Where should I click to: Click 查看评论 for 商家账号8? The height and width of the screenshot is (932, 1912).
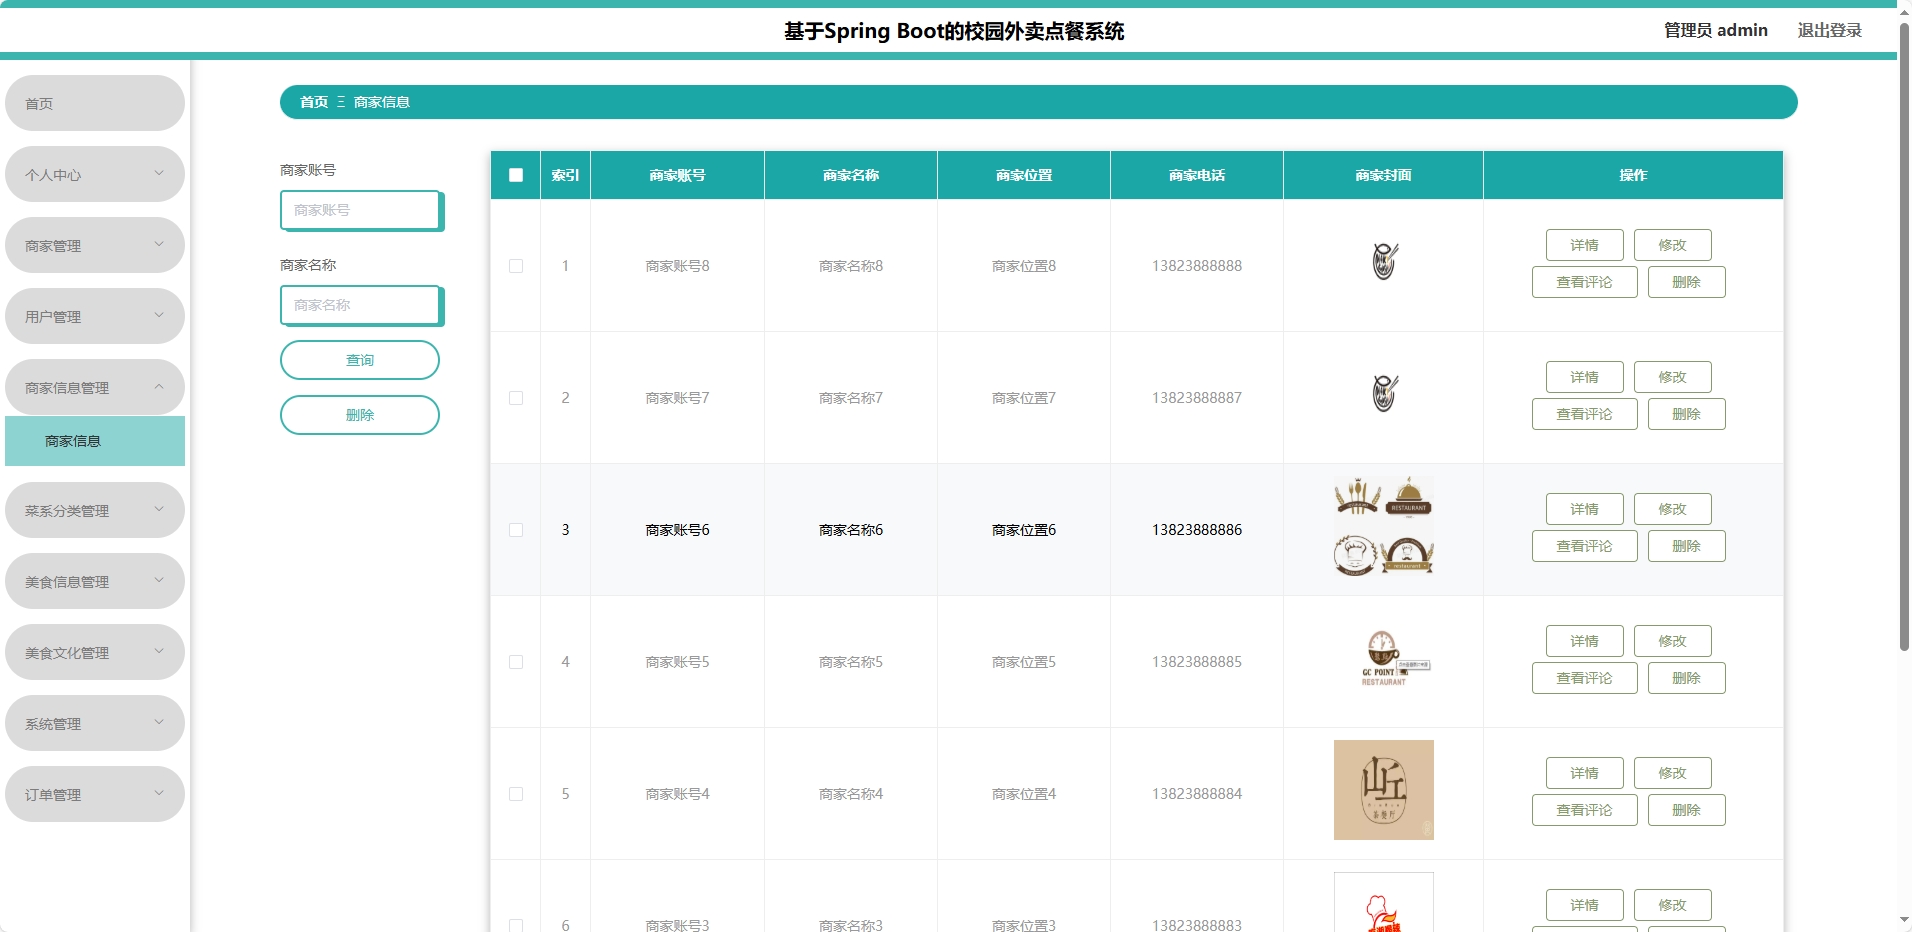[x=1584, y=282]
